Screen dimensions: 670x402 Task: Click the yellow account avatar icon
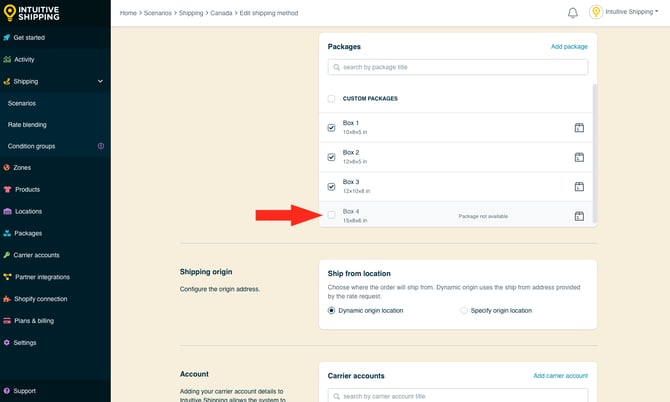596,12
